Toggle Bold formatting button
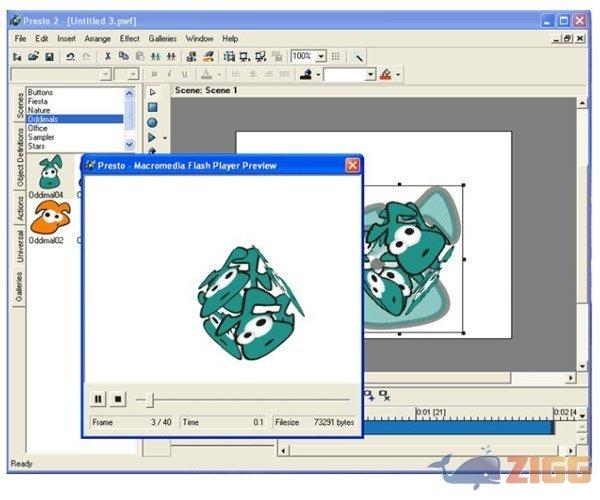The width and height of the screenshot is (600, 500). (154, 74)
